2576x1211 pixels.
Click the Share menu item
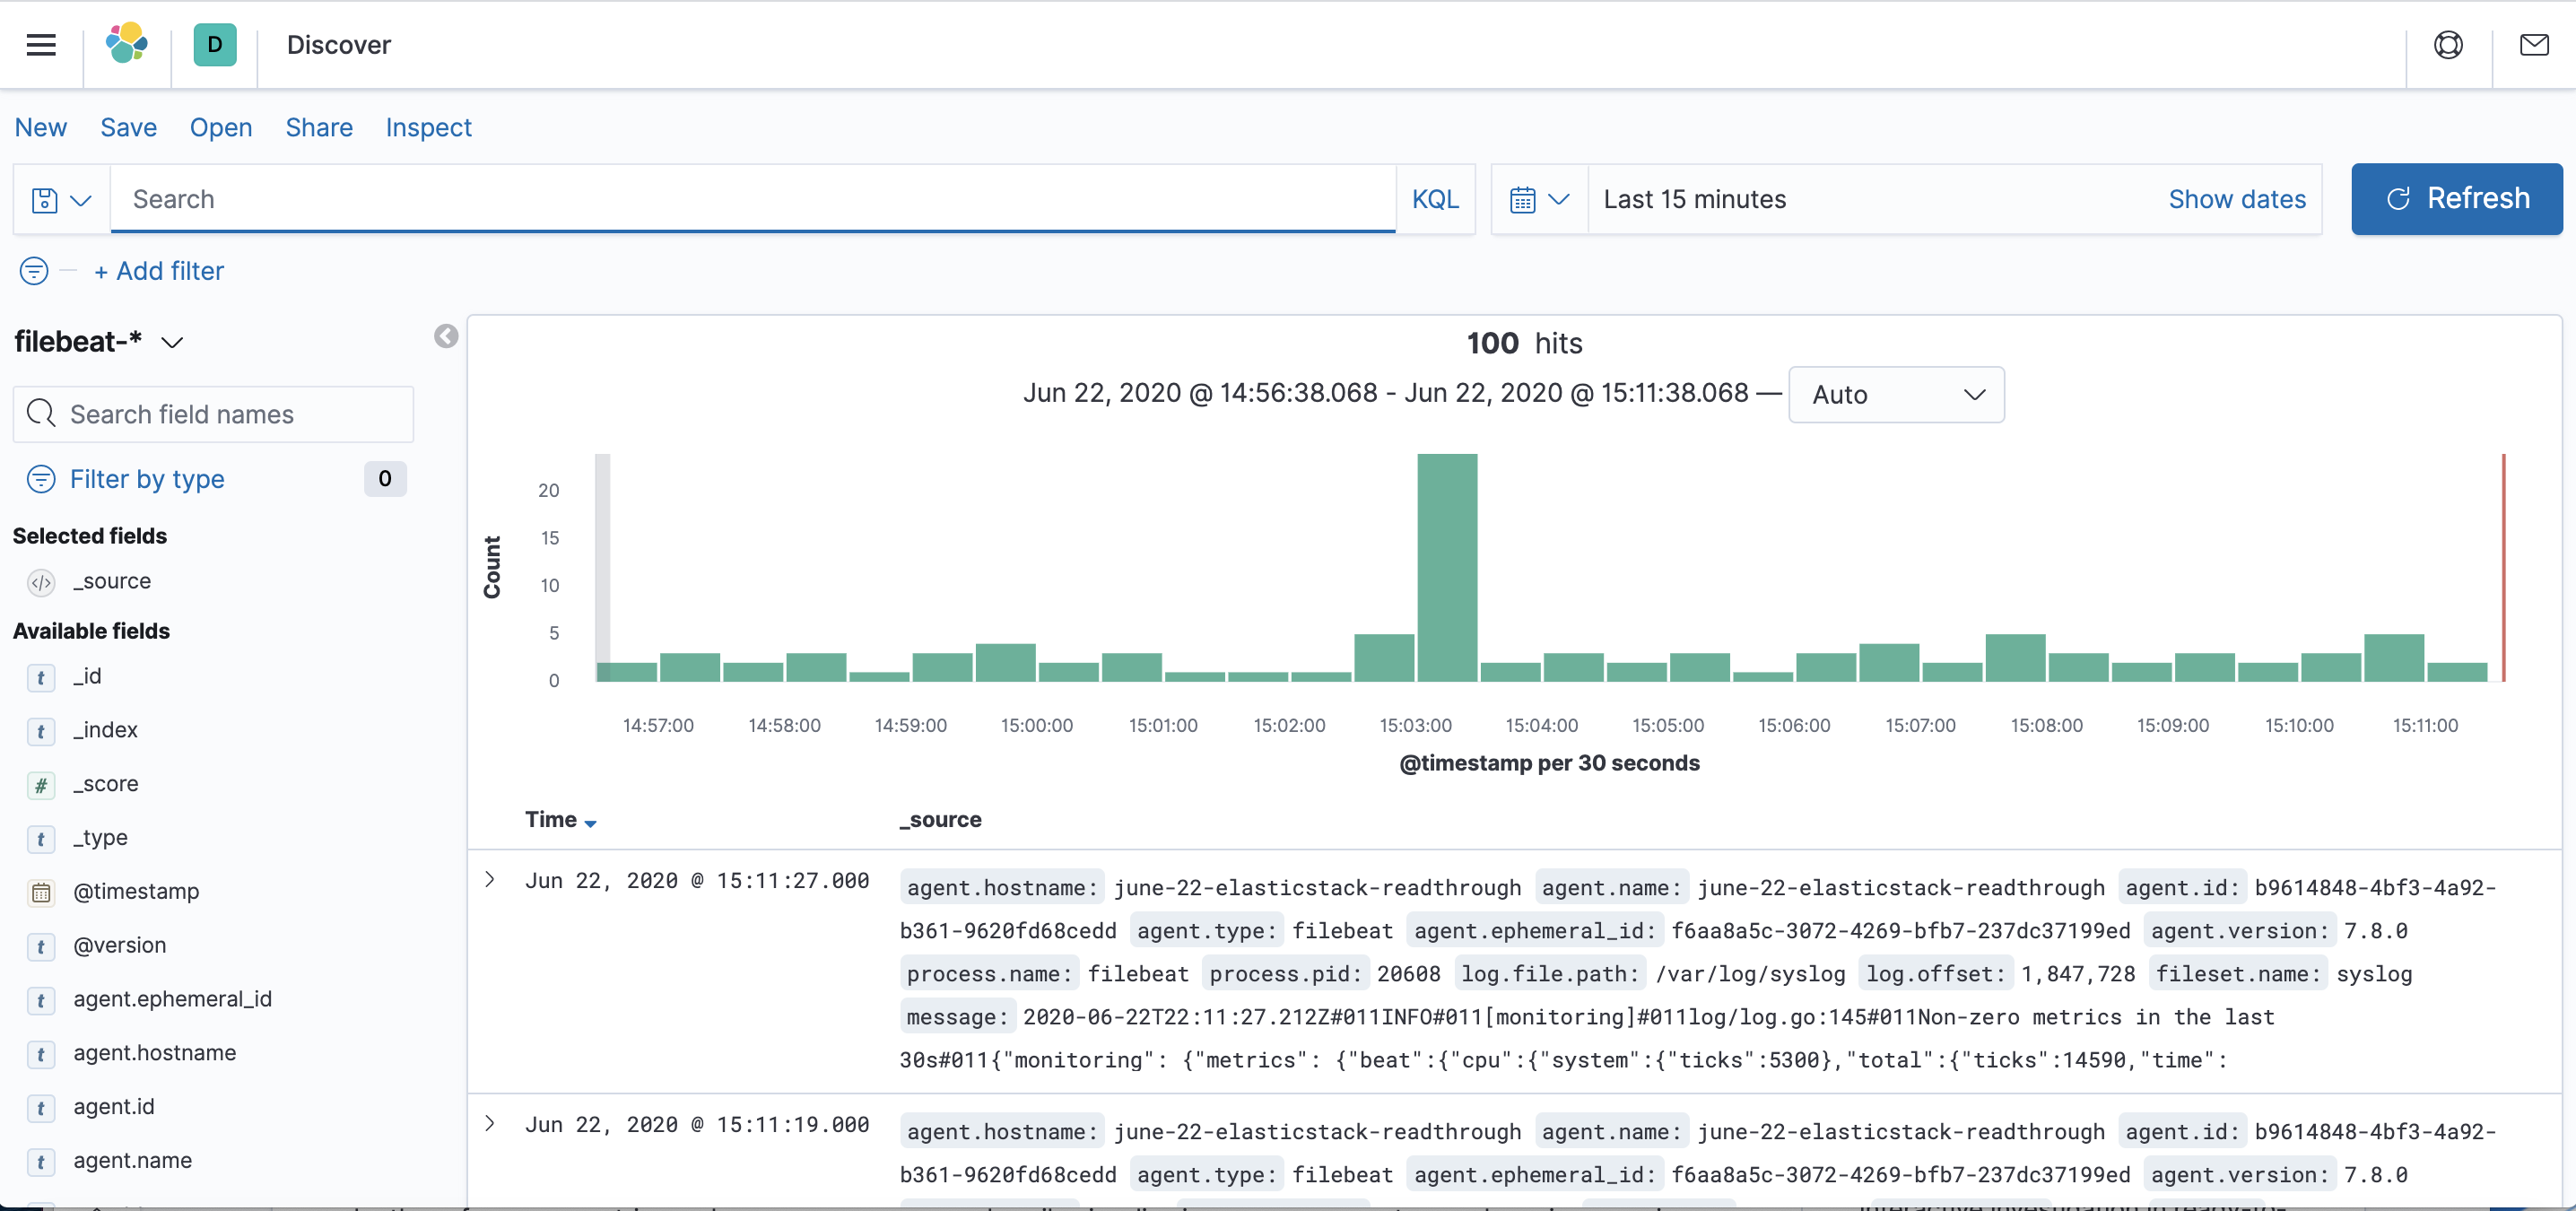tap(318, 126)
